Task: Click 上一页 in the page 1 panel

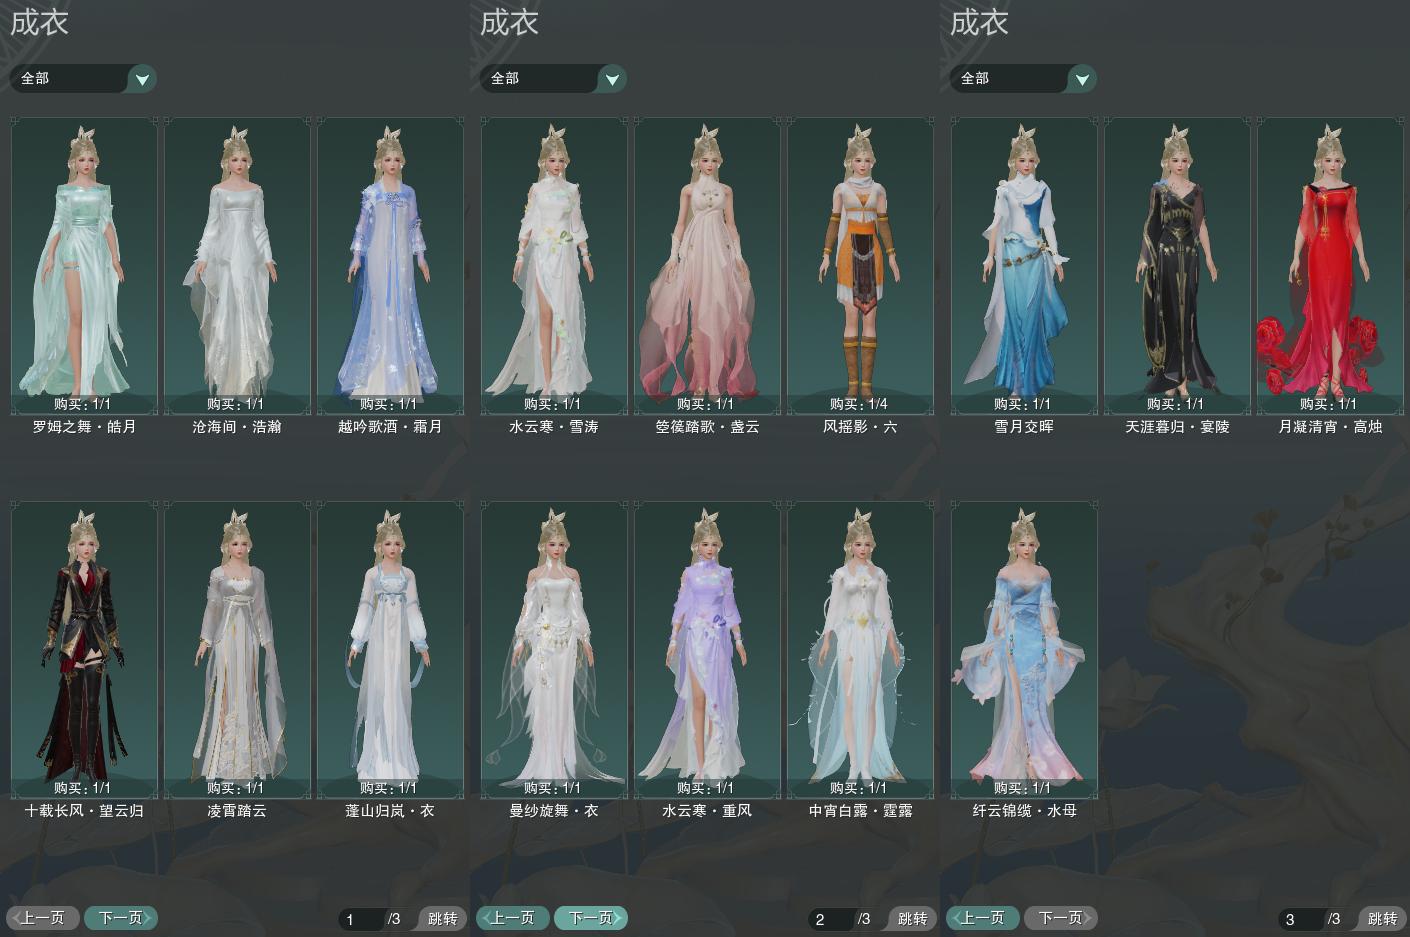Action: point(43,917)
